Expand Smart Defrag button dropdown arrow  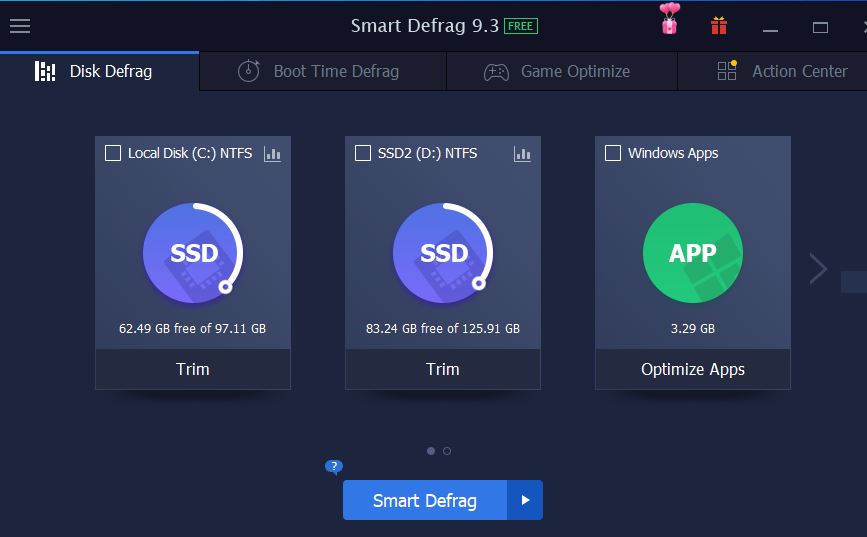525,500
